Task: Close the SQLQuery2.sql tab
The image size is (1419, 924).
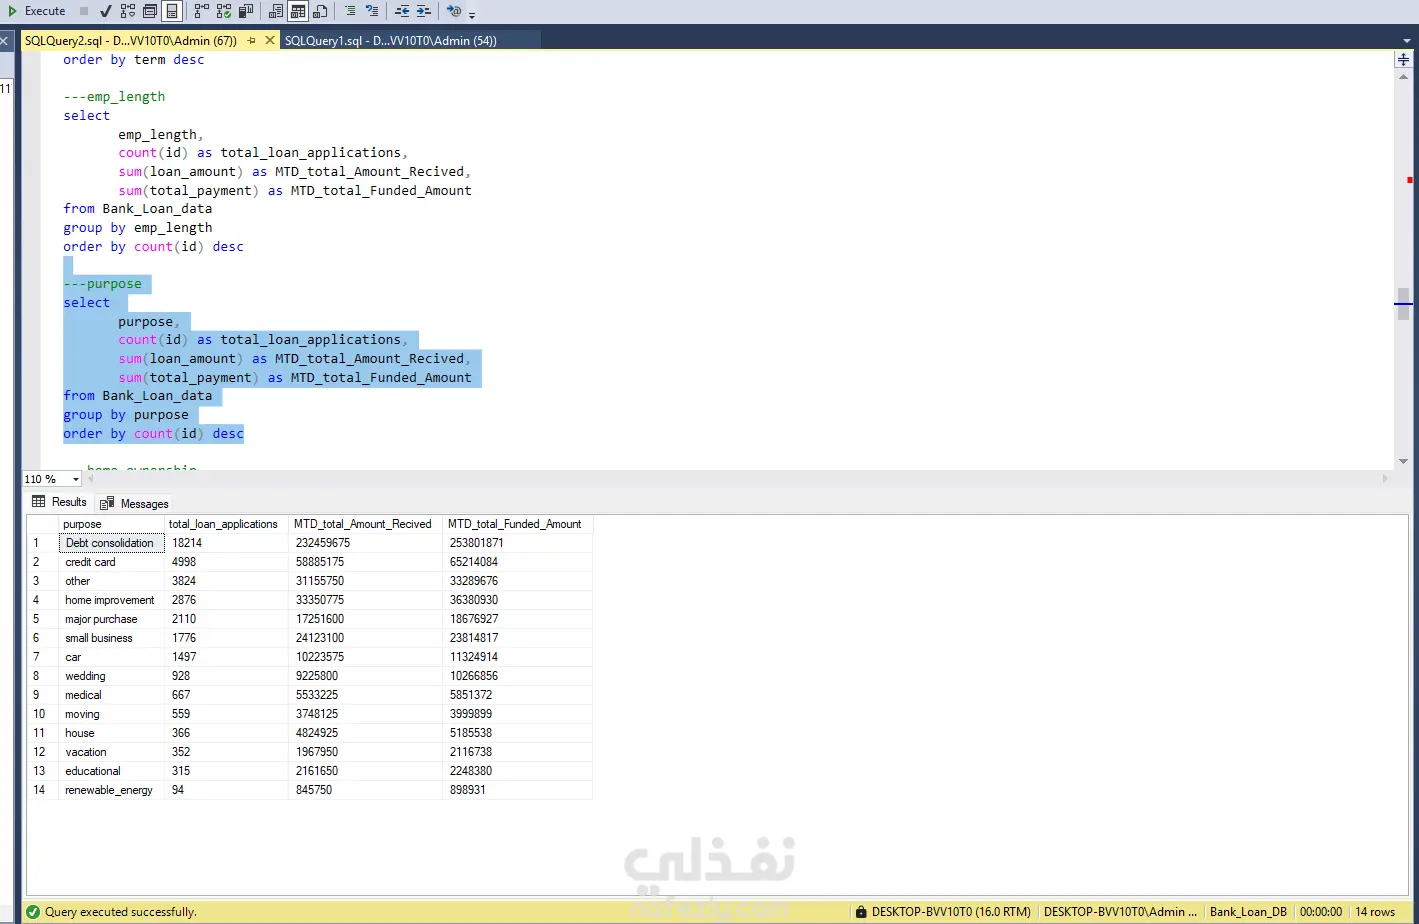Action: coord(270,41)
